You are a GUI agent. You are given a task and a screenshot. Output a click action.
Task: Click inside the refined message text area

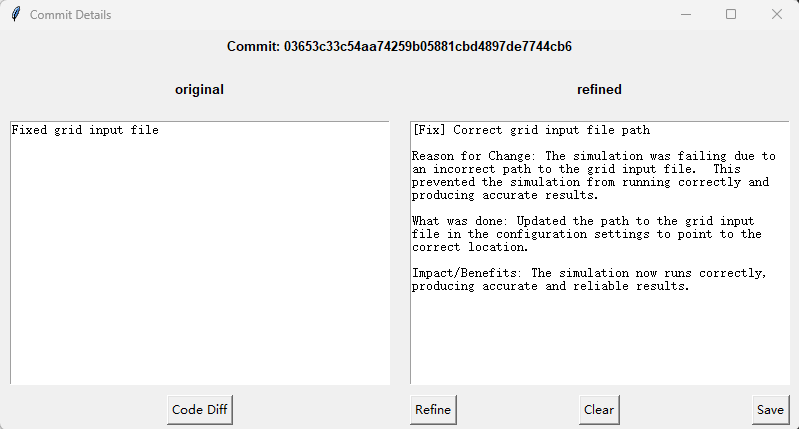(x=600, y=253)
